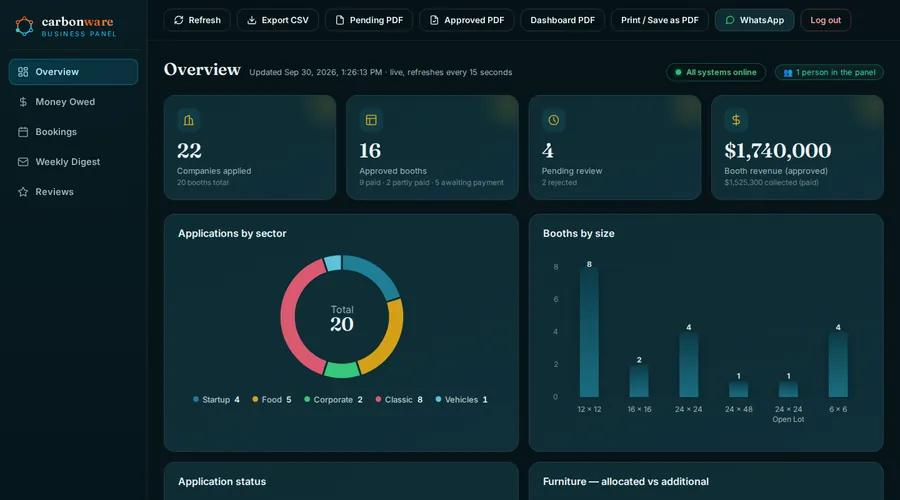Image resolution: width=900 pixels, height=500 pixels.
Task: Click the 'Booths by size' heading
Action: (579, 234)
